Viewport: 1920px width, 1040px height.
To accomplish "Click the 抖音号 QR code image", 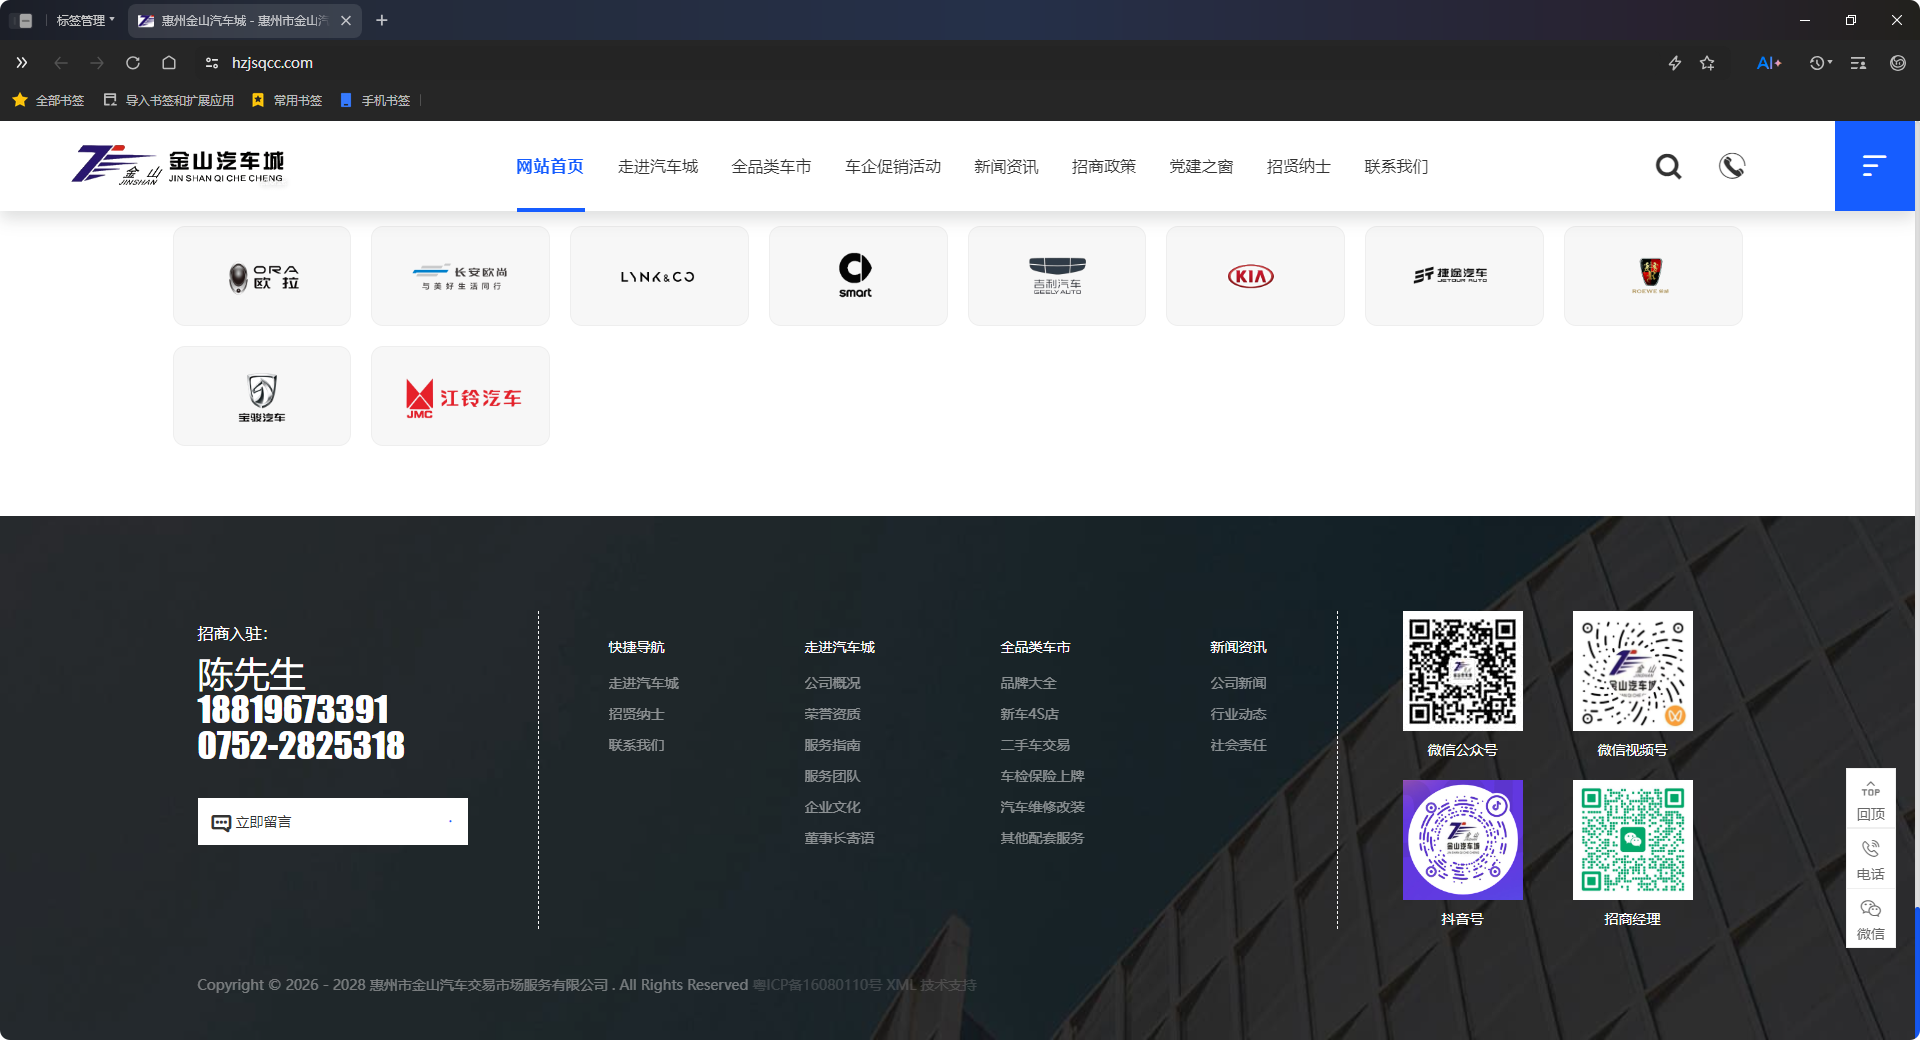I will [x=1463, y=840].
